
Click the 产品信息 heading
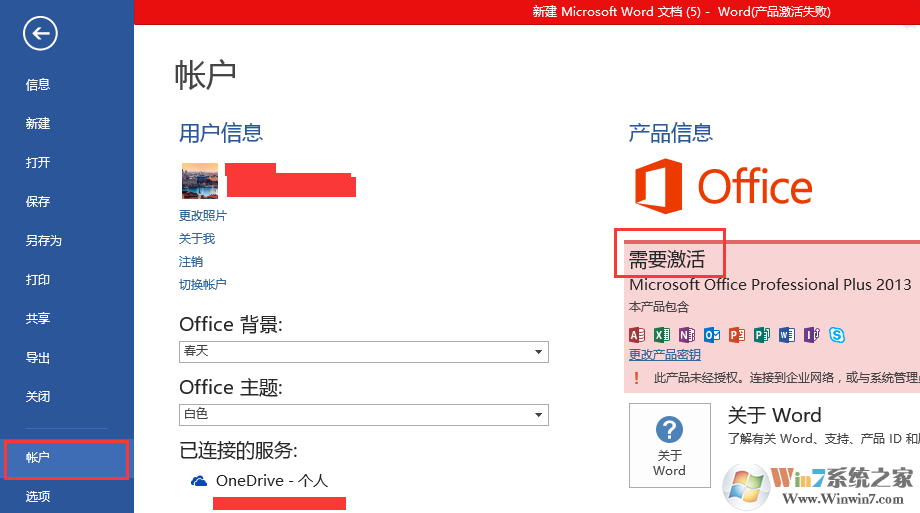pyautogui.click(x=671, y=133)
